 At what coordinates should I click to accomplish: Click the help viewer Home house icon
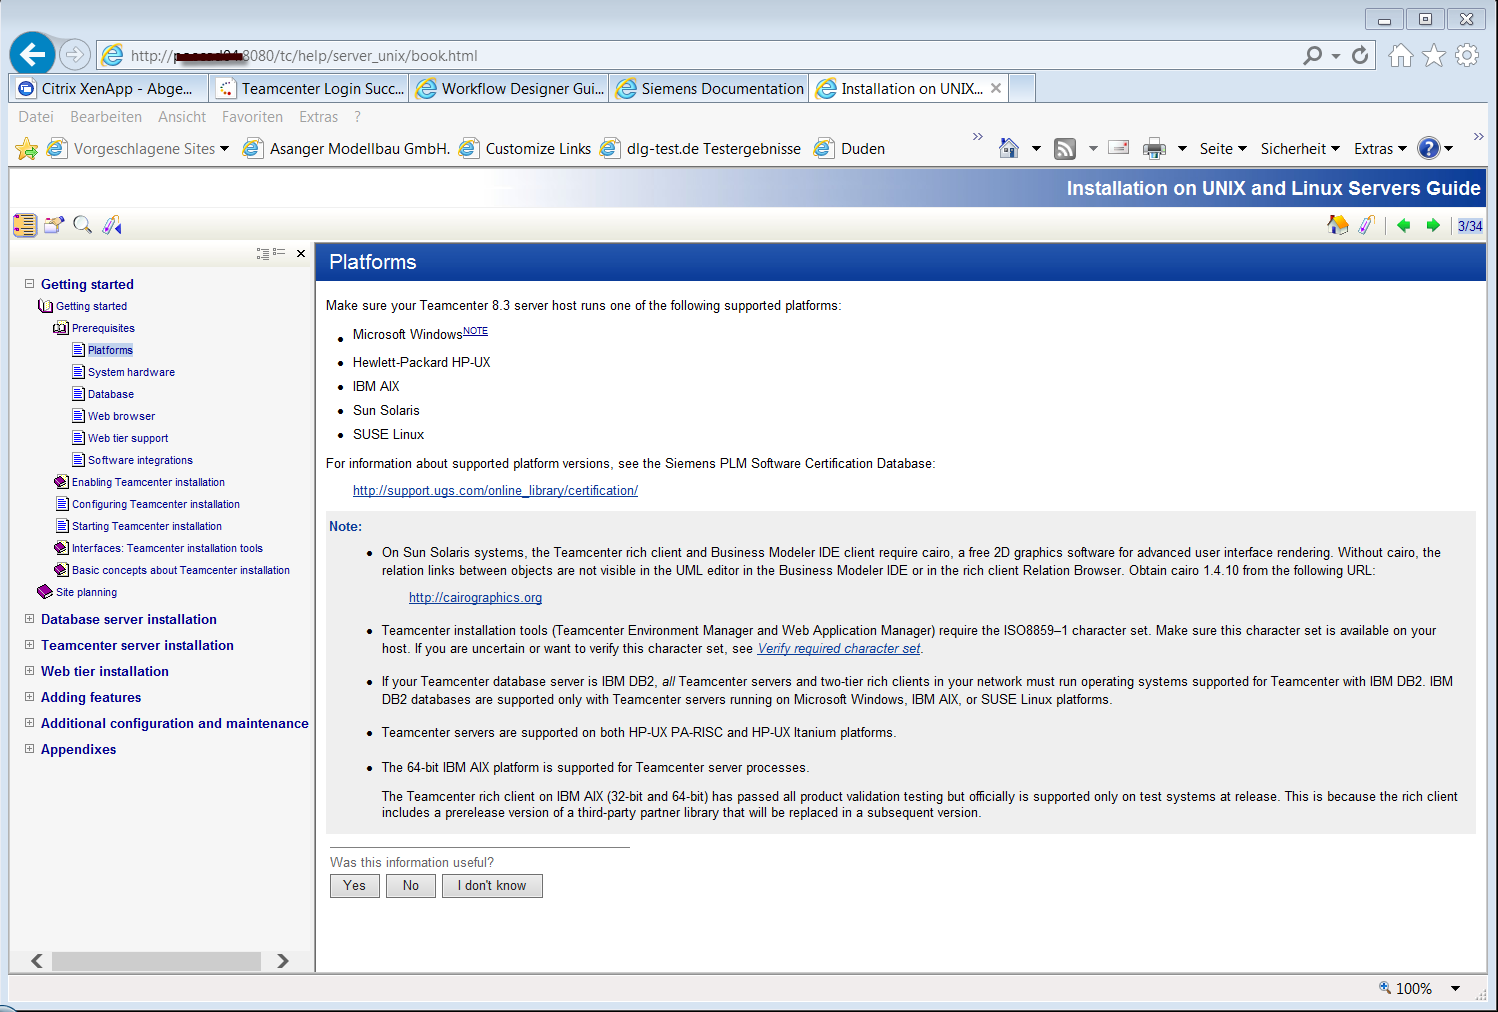tap(1338, 225)
